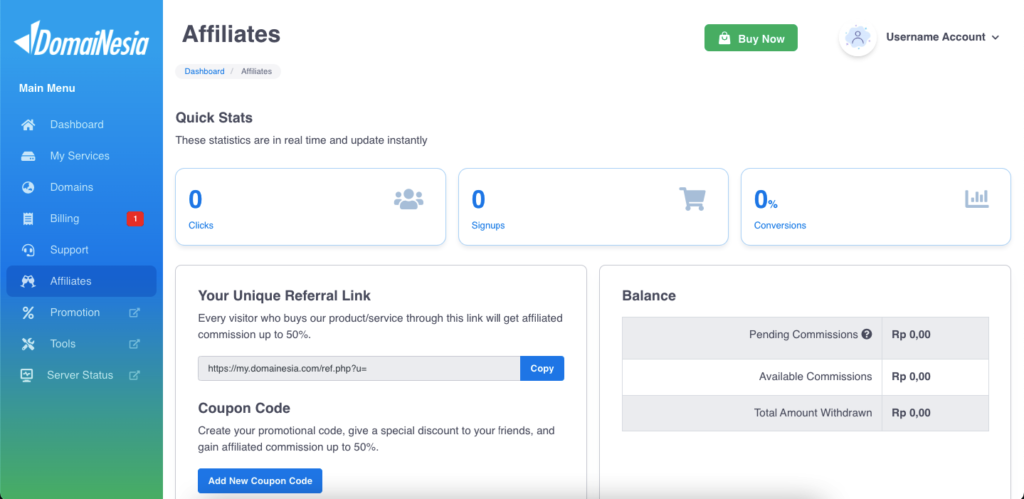The width and height of the screenshot is (1024, 499).
Task: Click the Billing receipt icon
Action: (27, 219)
